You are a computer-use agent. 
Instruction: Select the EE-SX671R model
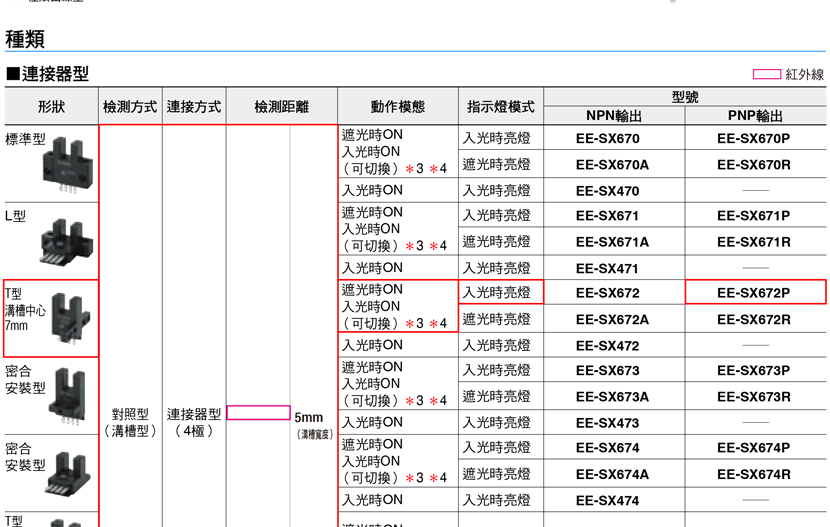pos(754,242)
